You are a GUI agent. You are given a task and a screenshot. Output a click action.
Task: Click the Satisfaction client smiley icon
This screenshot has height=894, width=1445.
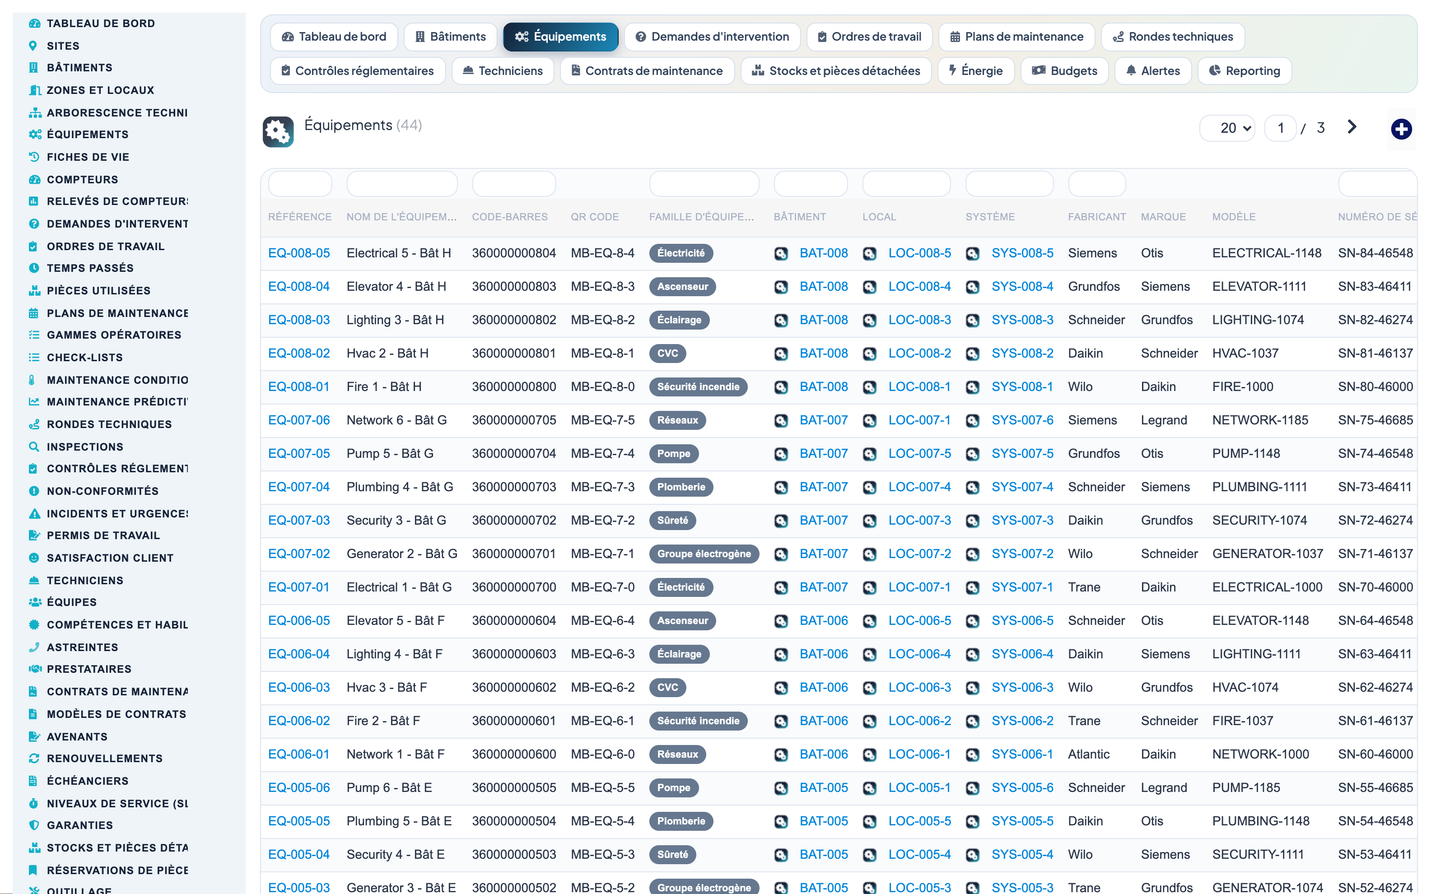coord(34,558)
